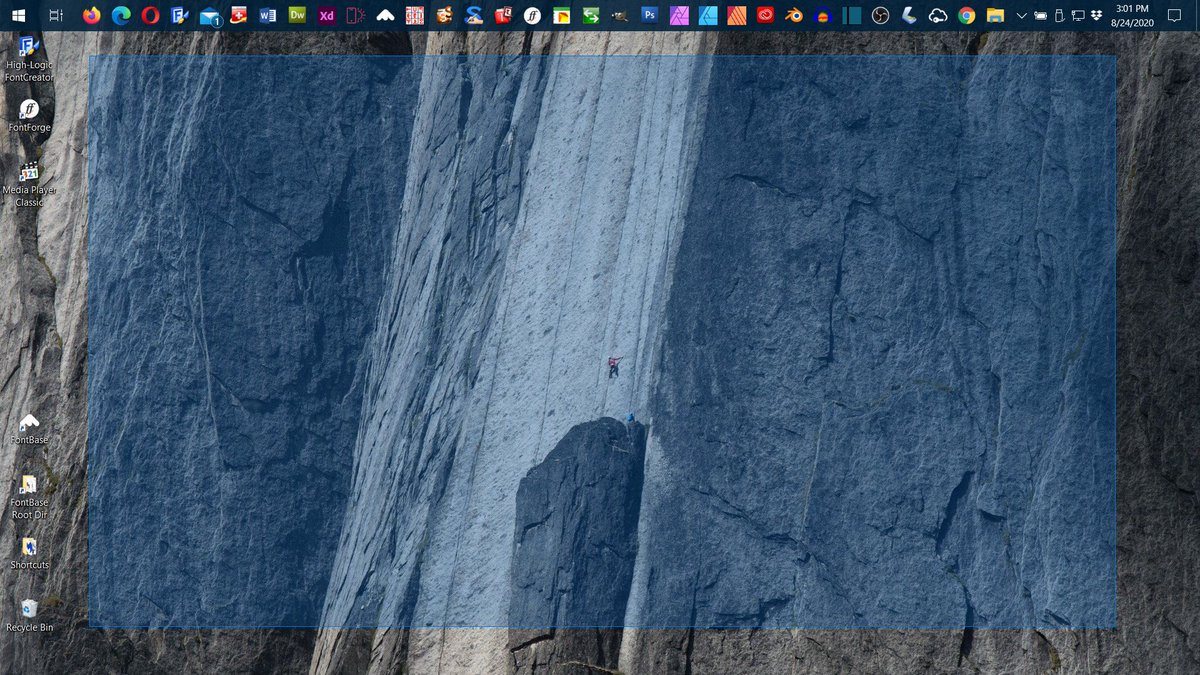Open the clock showing 3:01 PM

click(1131, 15)
